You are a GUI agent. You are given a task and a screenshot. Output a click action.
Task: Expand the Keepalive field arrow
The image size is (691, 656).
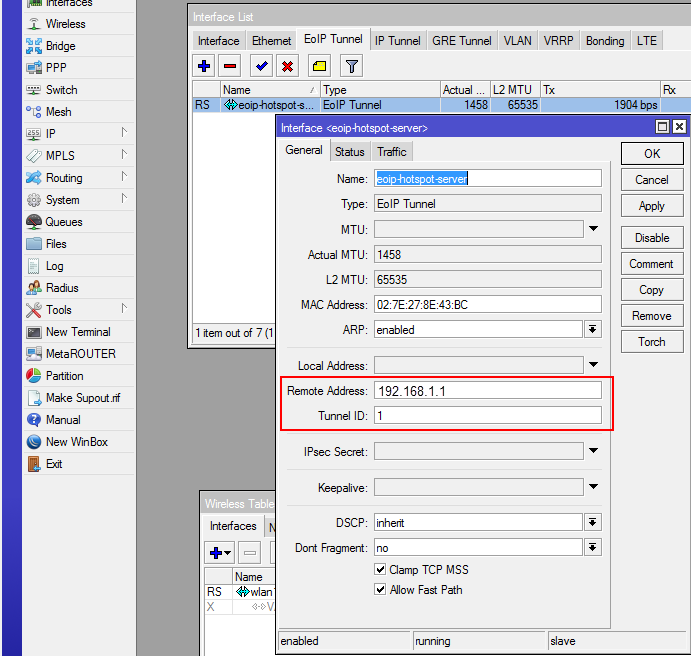click(x=593, y=486)
